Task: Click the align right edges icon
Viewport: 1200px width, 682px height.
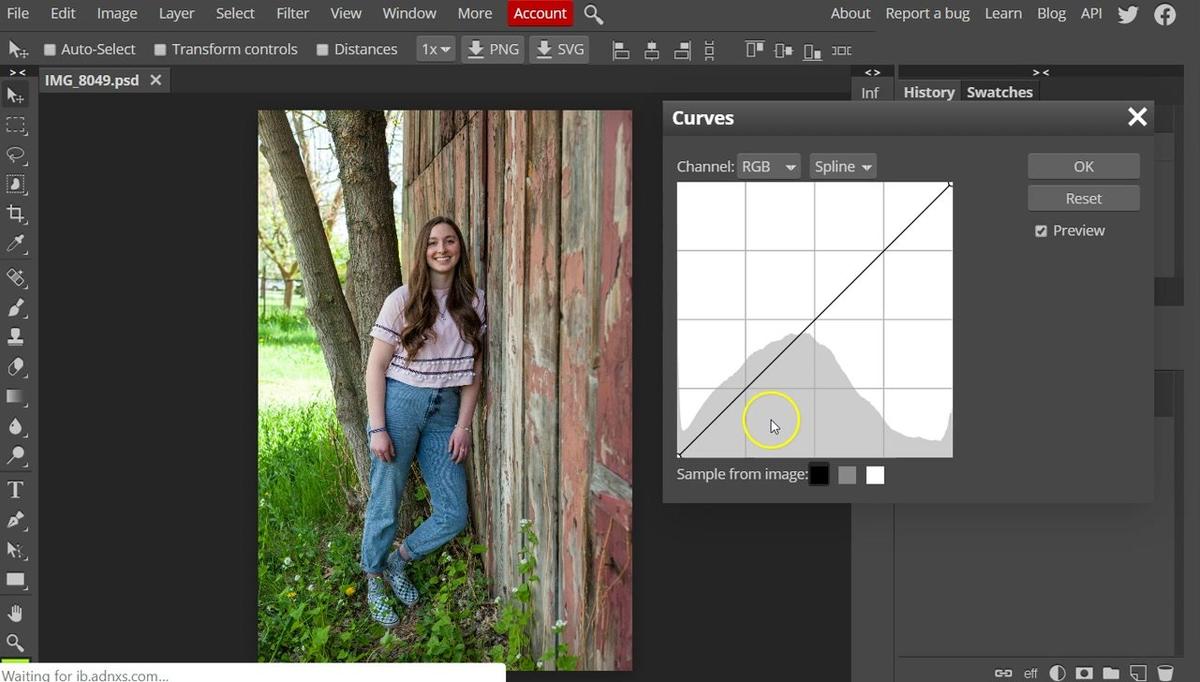Action: 682,50
